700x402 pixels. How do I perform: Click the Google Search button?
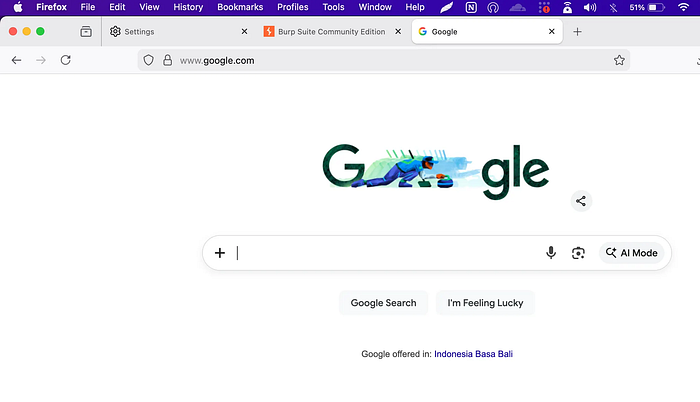pos(383,303)
